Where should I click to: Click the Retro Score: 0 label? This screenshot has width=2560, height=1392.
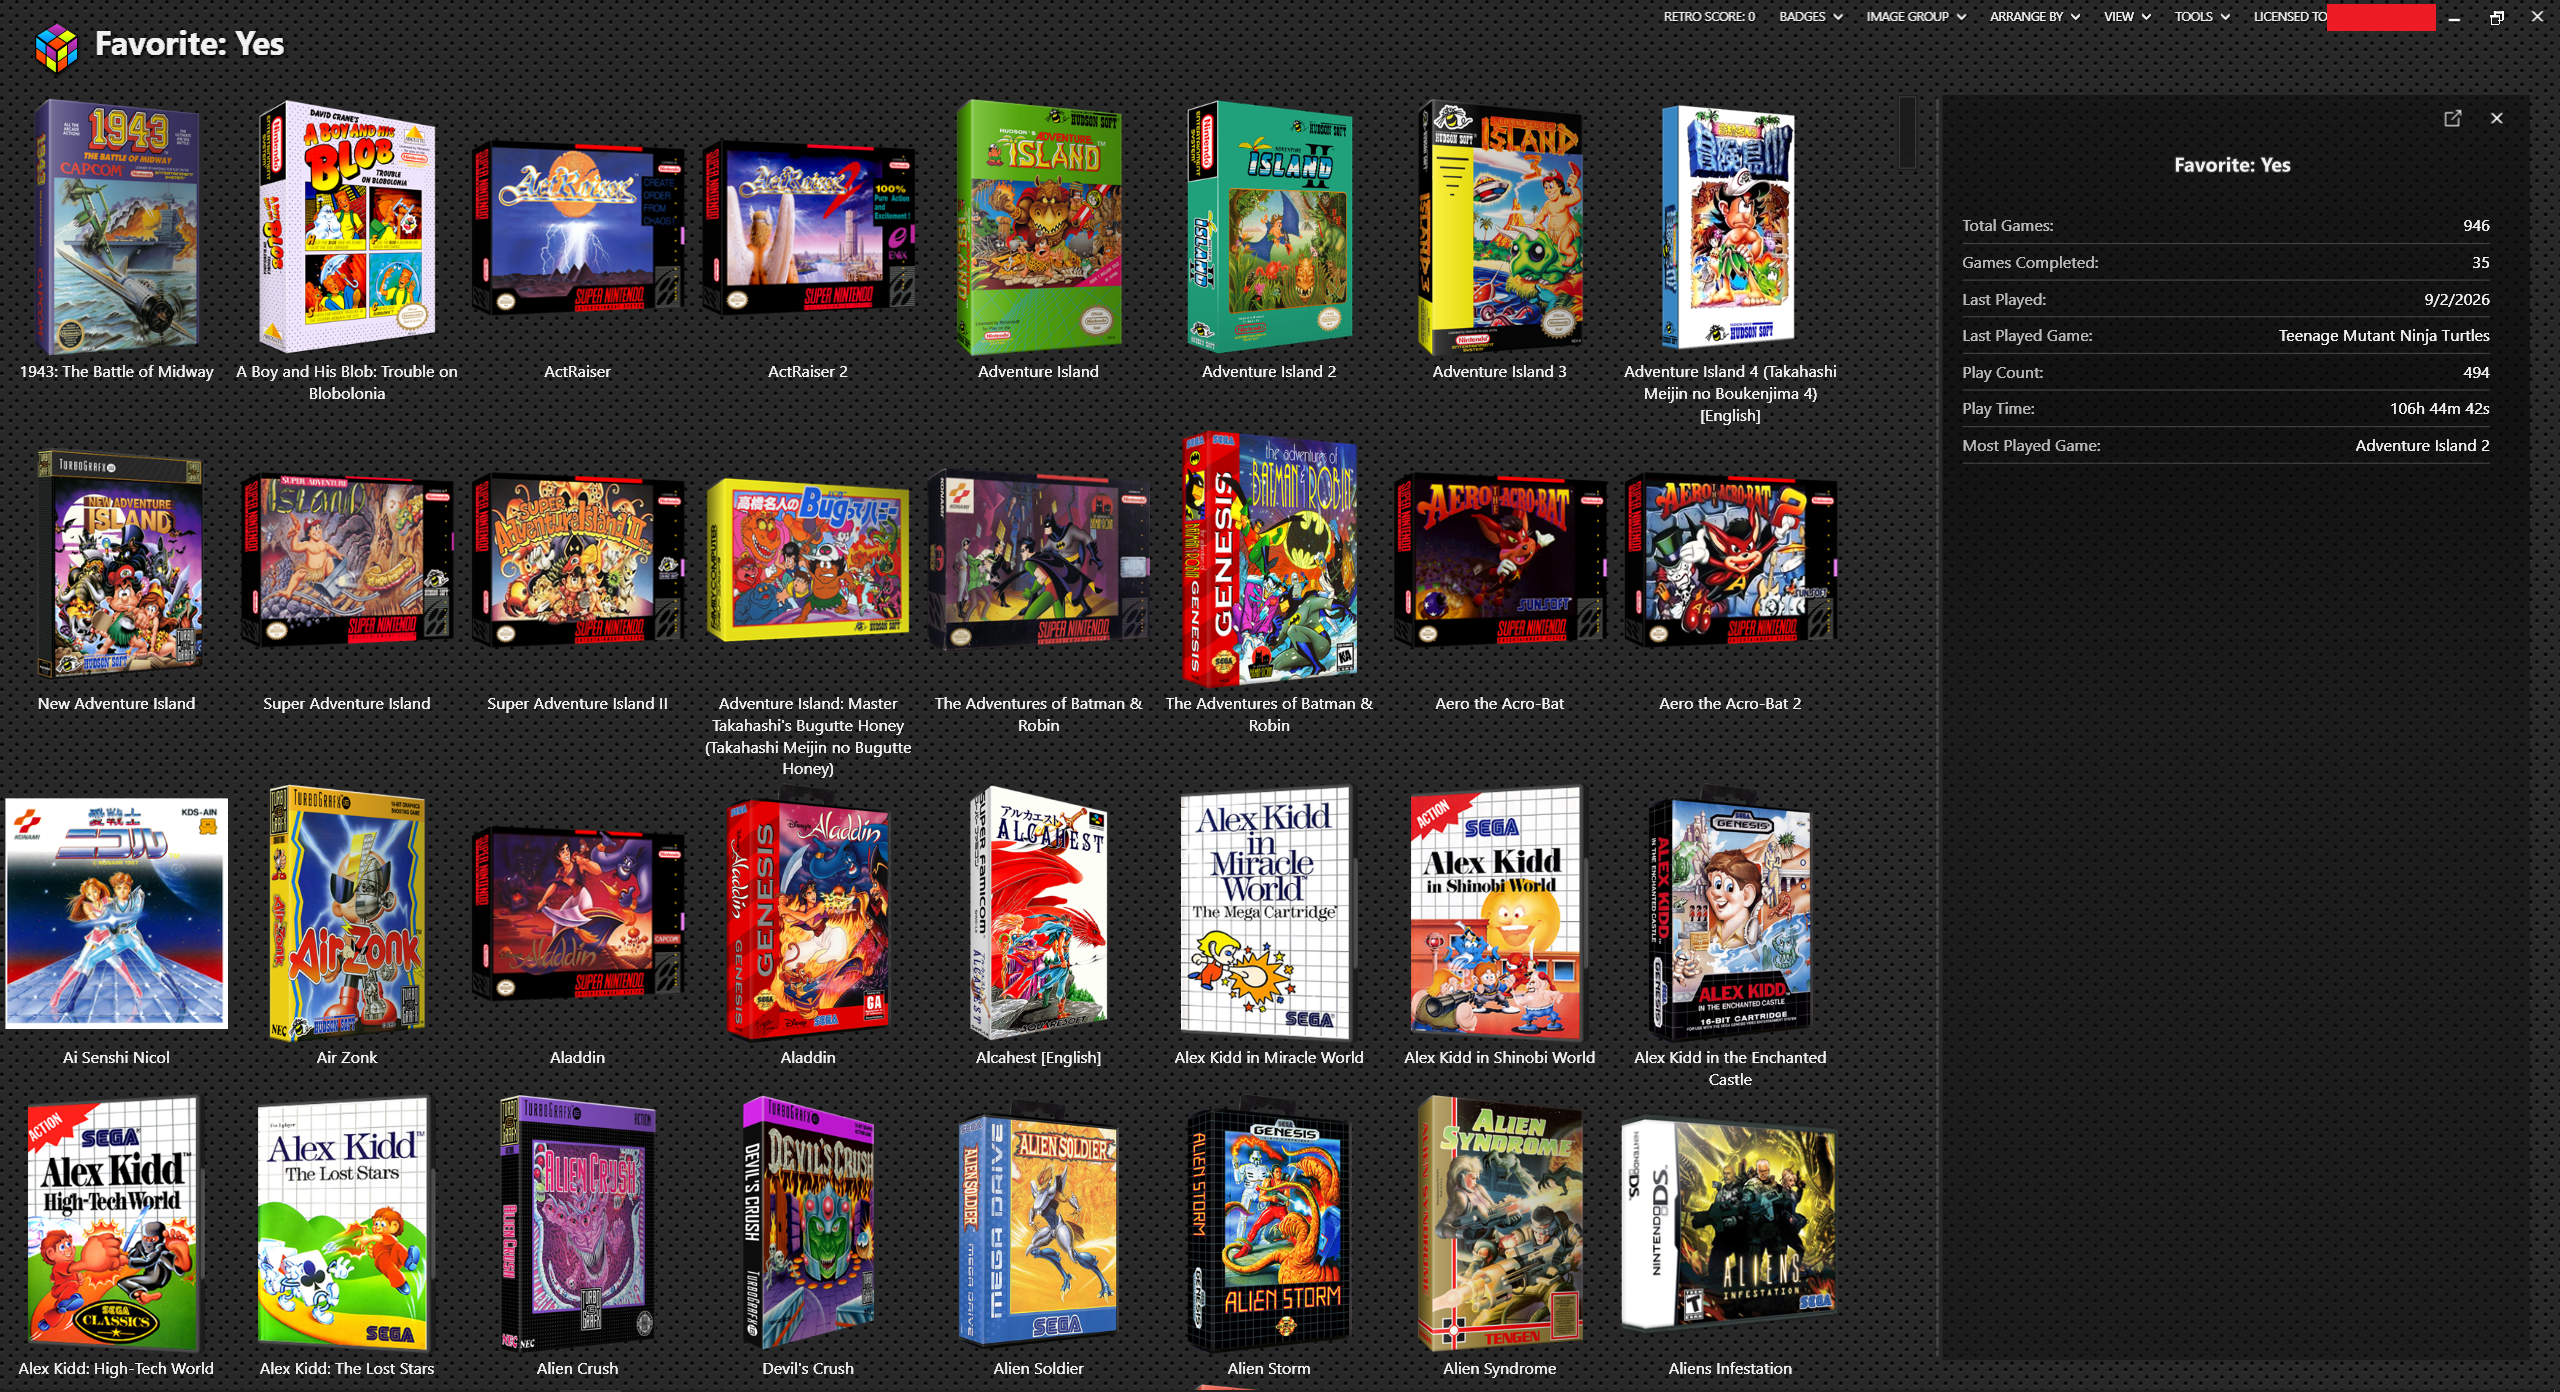[x=1709, y=16]
